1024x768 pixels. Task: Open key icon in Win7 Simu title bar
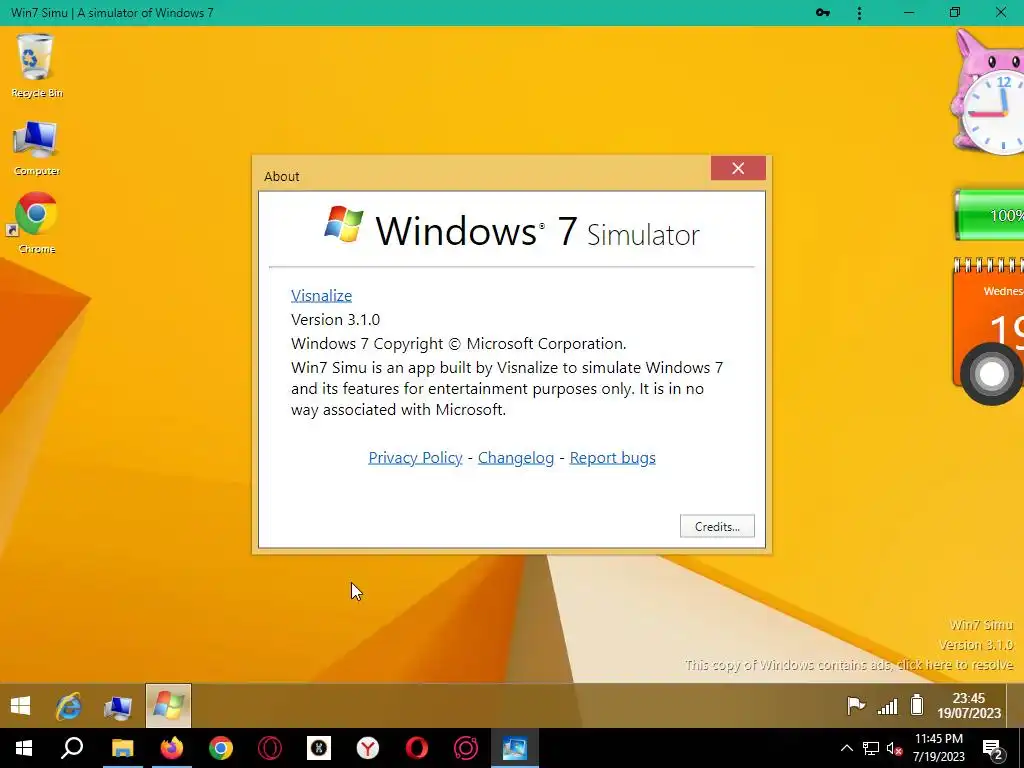click(823, 12)
